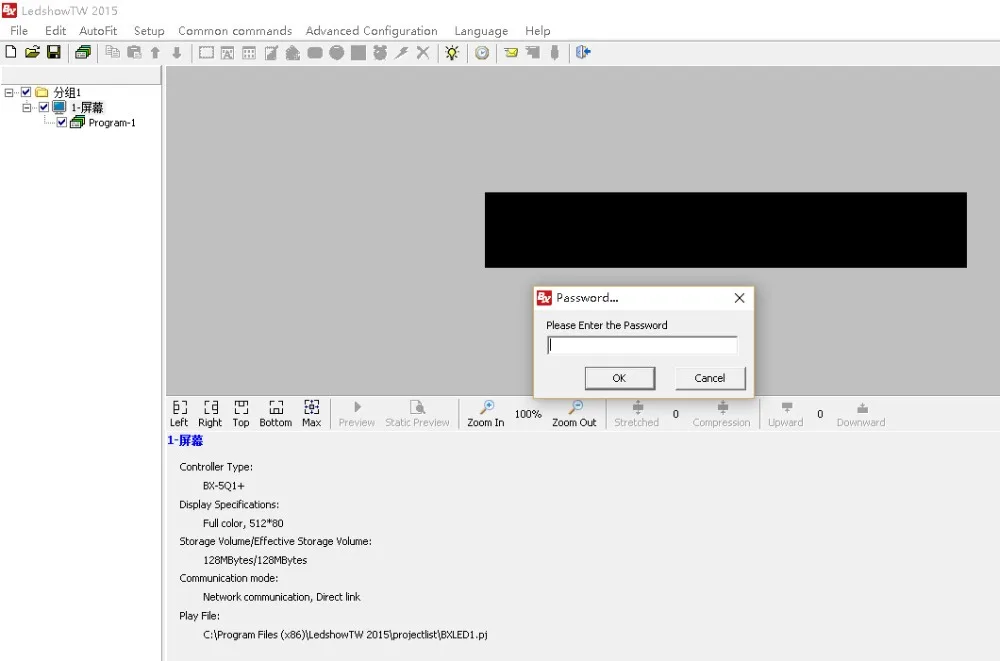Confirm the password with the OK button

coord(619,378)
